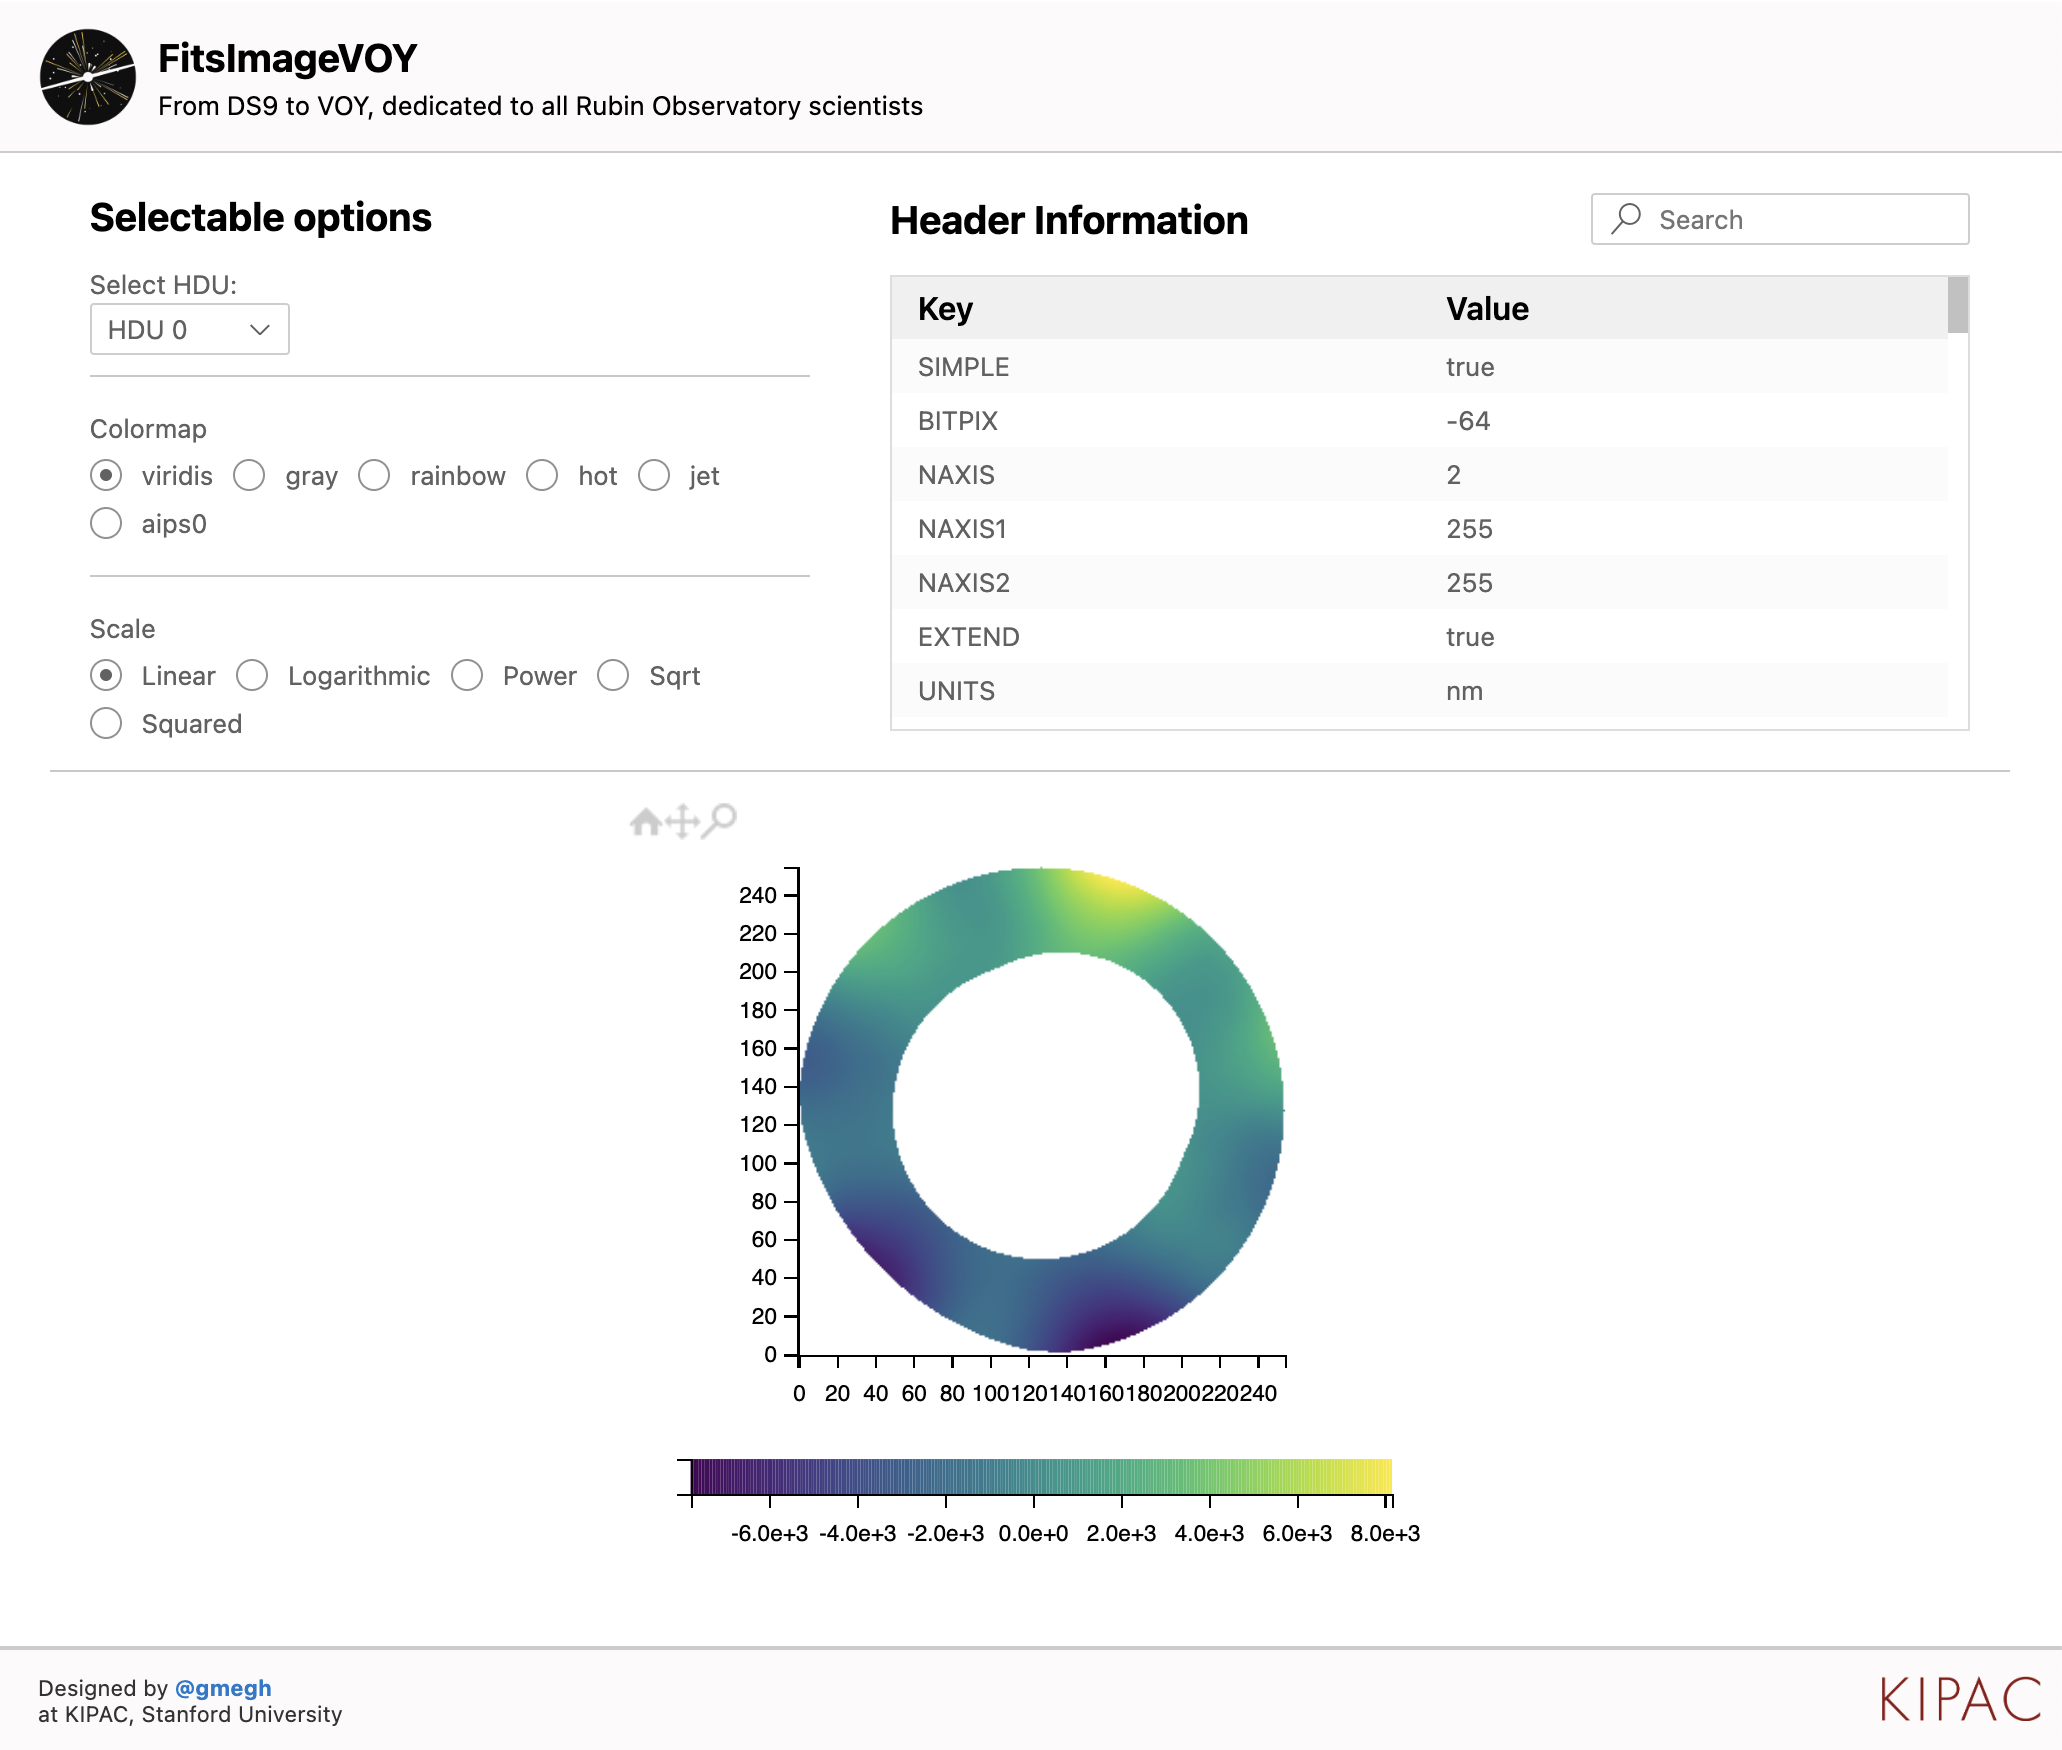
Task: Click the nm value cell
Action: [x=1464, y=691]
